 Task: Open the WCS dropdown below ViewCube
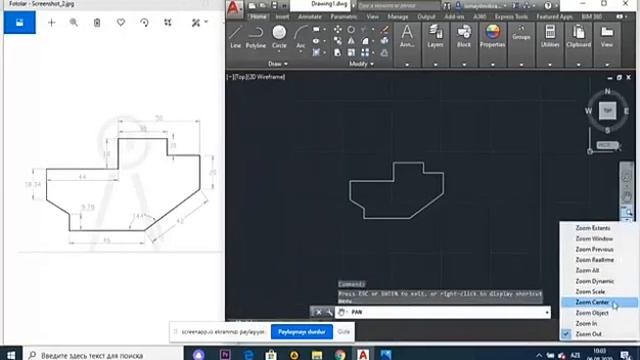pyautogui.click(x=607, y=145)
